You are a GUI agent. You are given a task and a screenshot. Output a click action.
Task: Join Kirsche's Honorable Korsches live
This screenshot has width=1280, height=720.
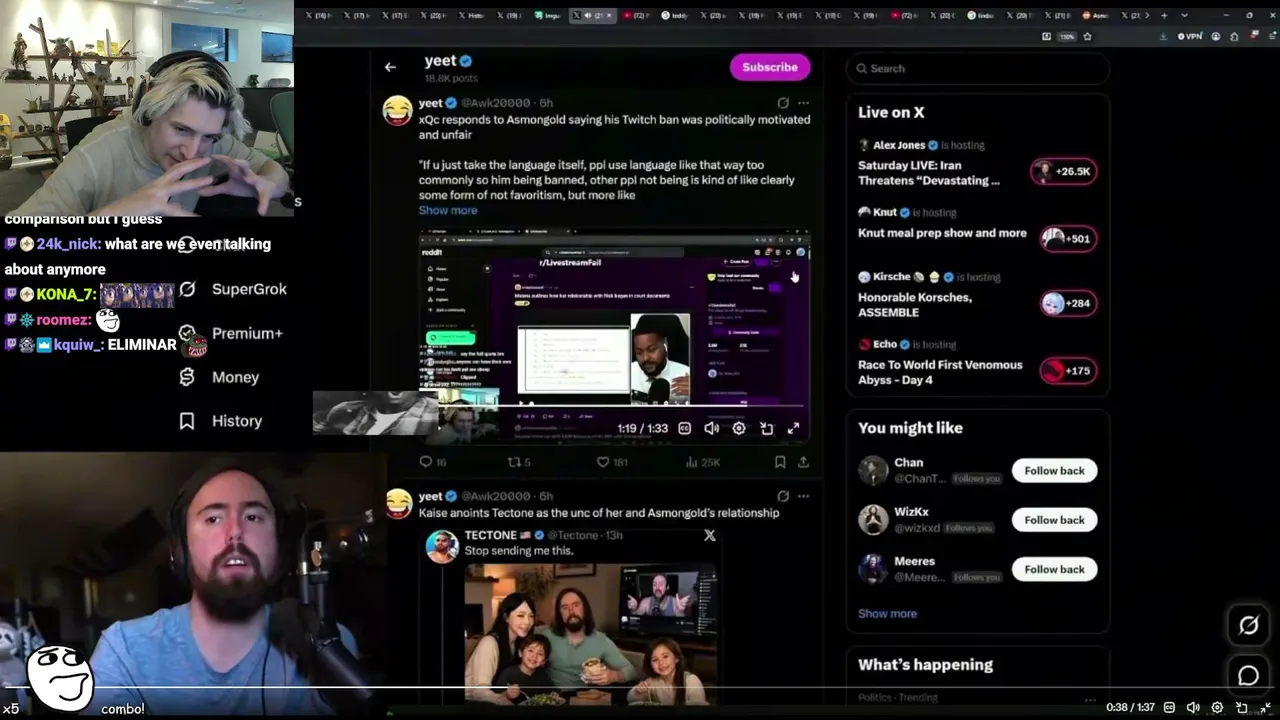[x=1067, y=303]
